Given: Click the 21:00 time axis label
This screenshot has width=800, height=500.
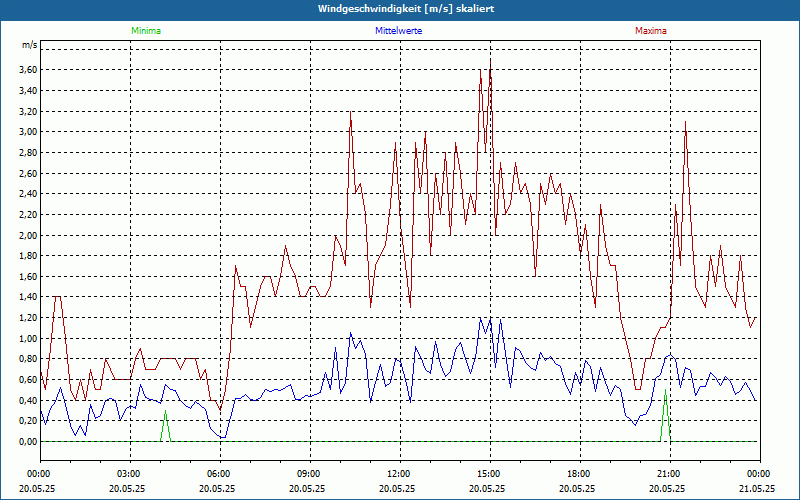Looking at the screenshot, I should pyautogui.click(x=669, y=474).
